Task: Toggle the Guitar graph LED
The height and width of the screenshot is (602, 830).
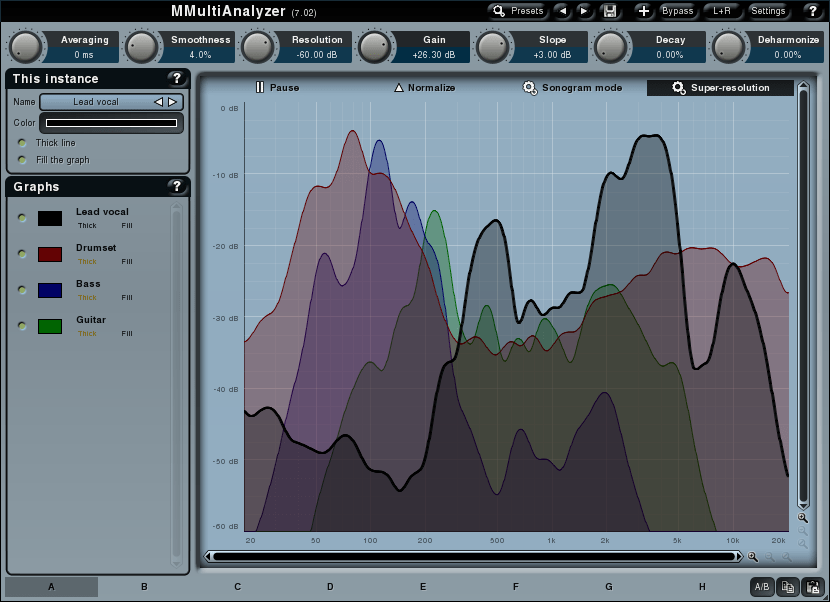Action: pos(22,326)
